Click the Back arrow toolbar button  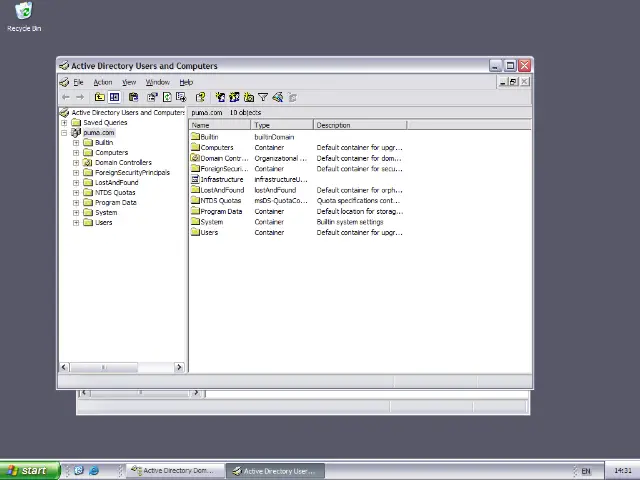pyautogui.click(x=66, y=97)
